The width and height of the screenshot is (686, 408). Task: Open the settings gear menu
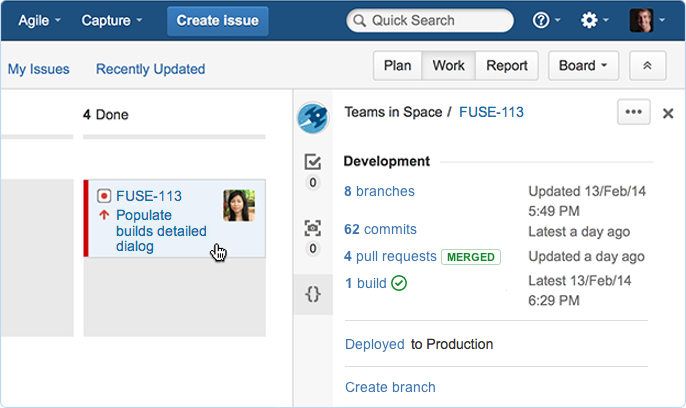tap(594, 20)
